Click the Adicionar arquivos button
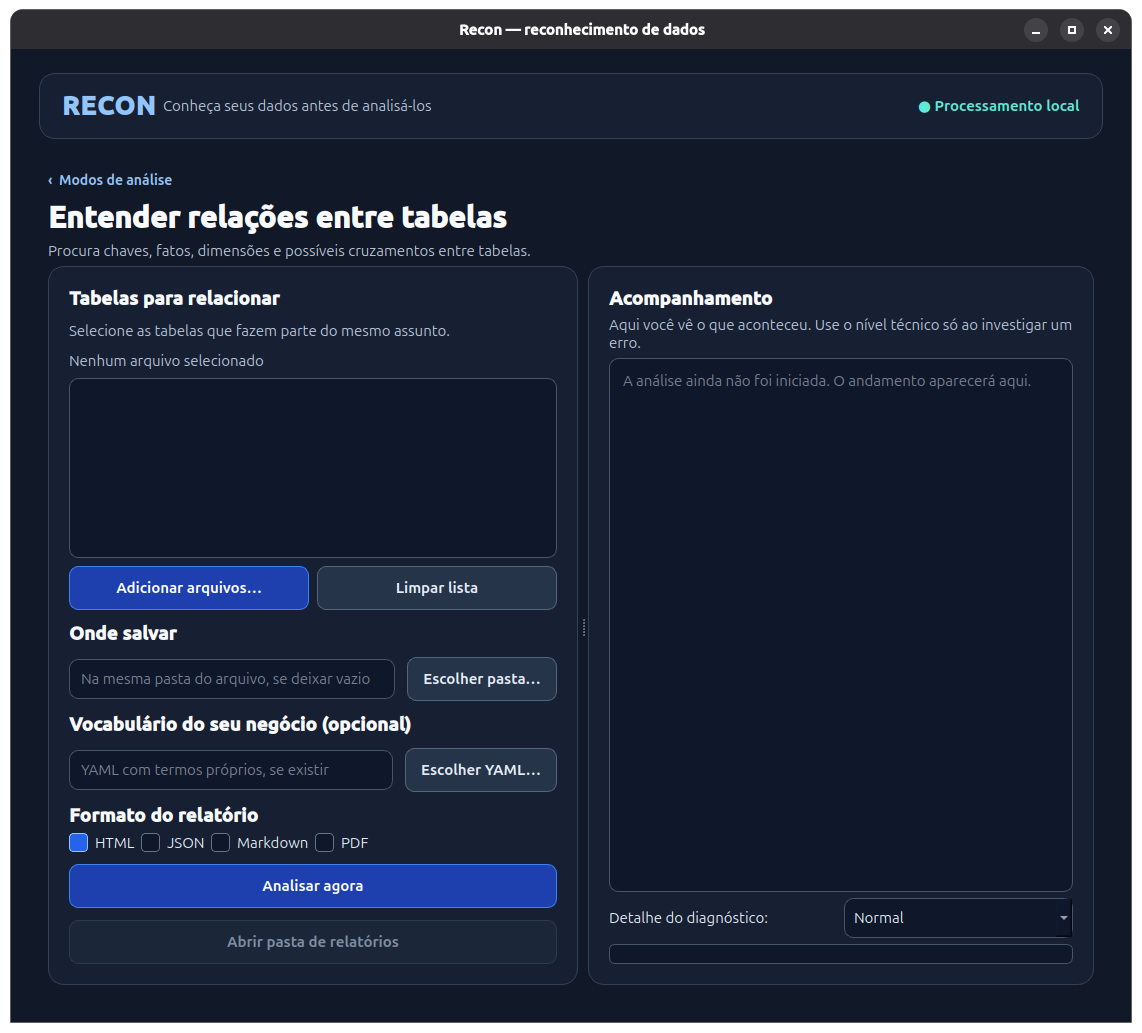The height and width of the screenshot is (1033, 1142). (x=189, y=588)
